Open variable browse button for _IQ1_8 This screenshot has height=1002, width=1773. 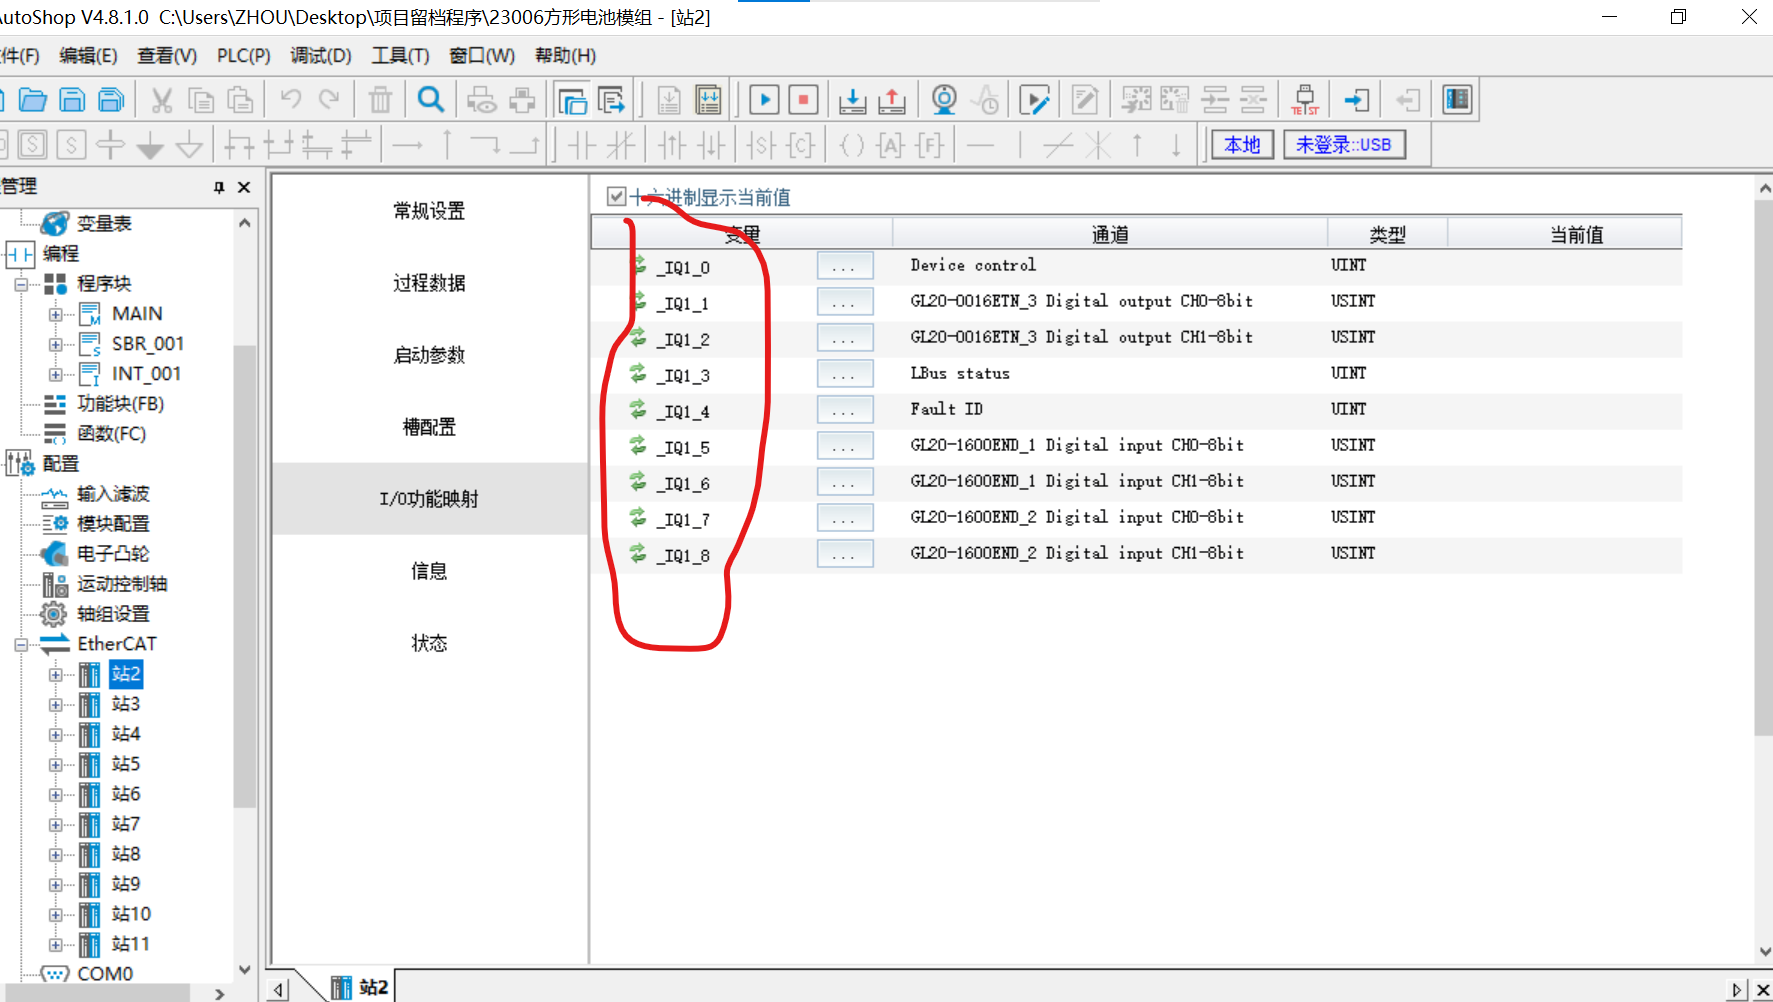tap(844, 554)
